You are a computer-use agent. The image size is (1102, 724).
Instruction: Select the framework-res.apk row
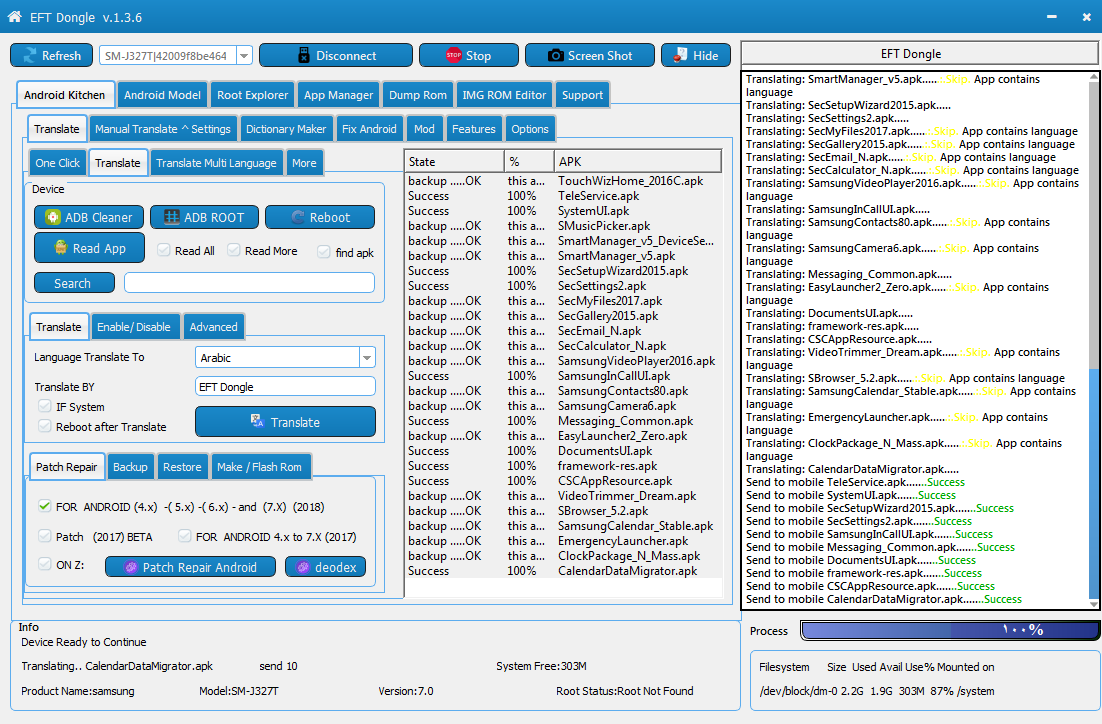pyautogui.click(x=564, y=465)
